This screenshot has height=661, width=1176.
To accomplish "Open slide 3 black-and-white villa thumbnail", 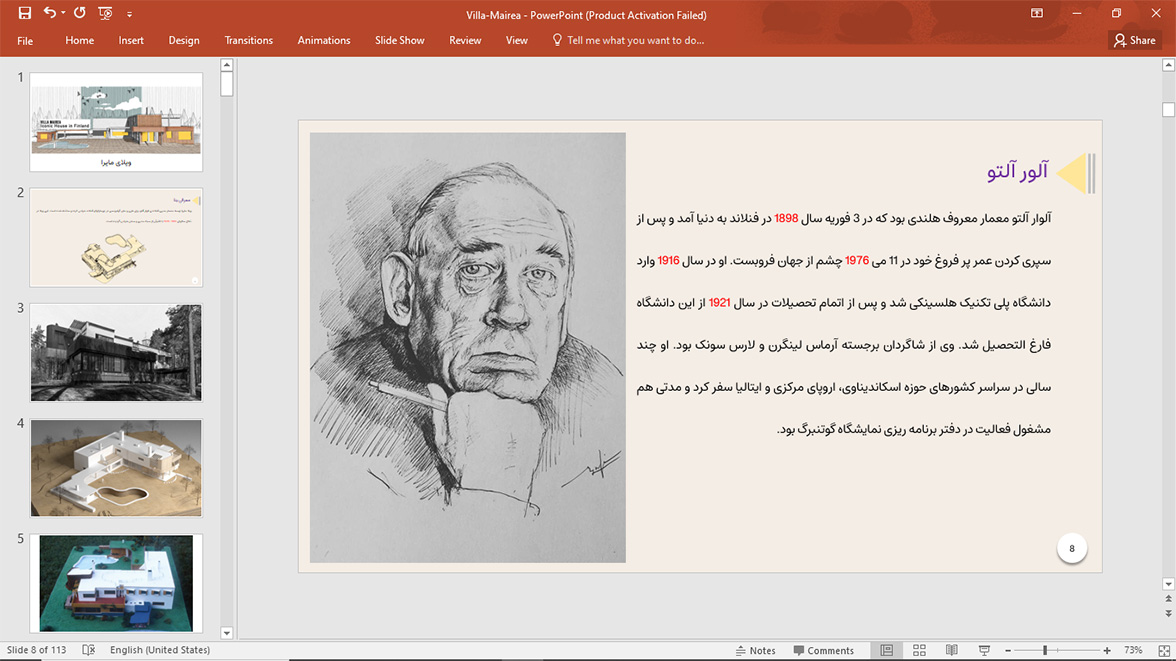I will [116, 353].
